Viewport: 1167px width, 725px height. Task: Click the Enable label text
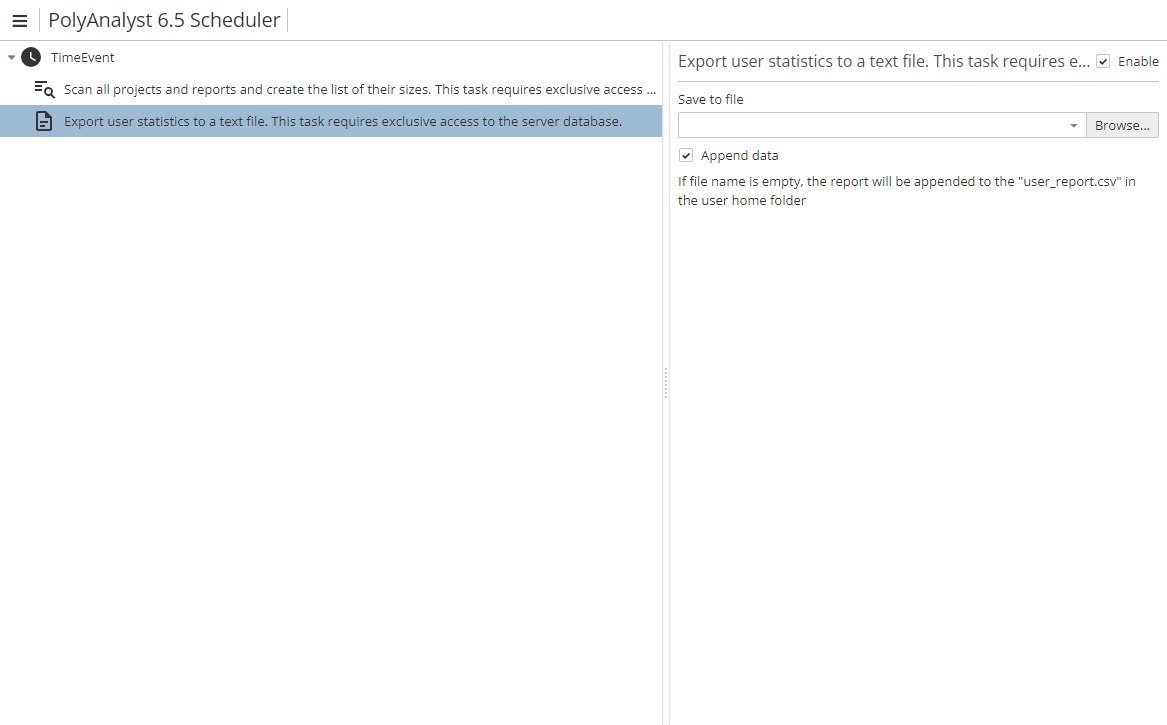1138,62
